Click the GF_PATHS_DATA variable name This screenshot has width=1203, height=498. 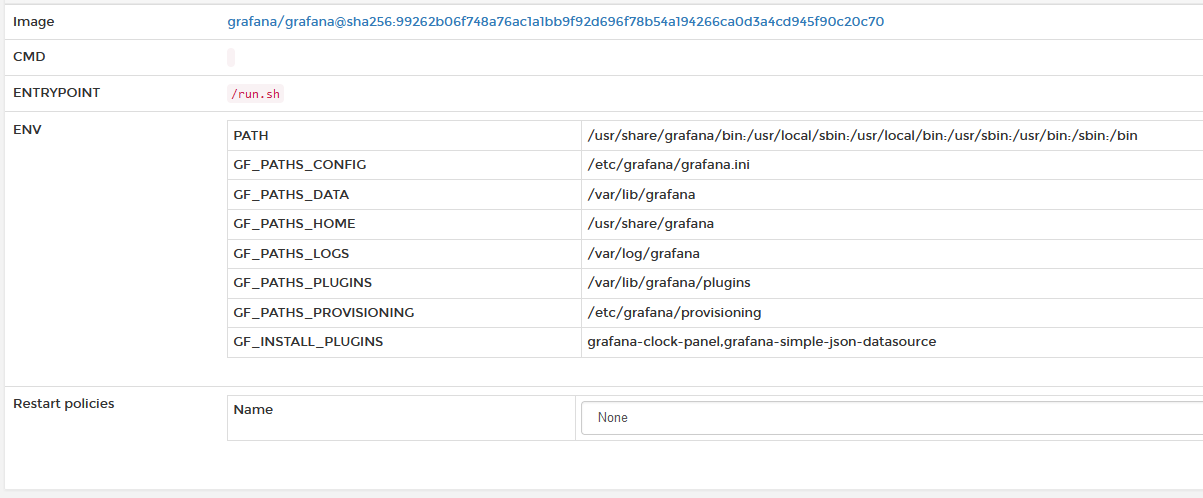pyautogui.click(x=291, y=195)
